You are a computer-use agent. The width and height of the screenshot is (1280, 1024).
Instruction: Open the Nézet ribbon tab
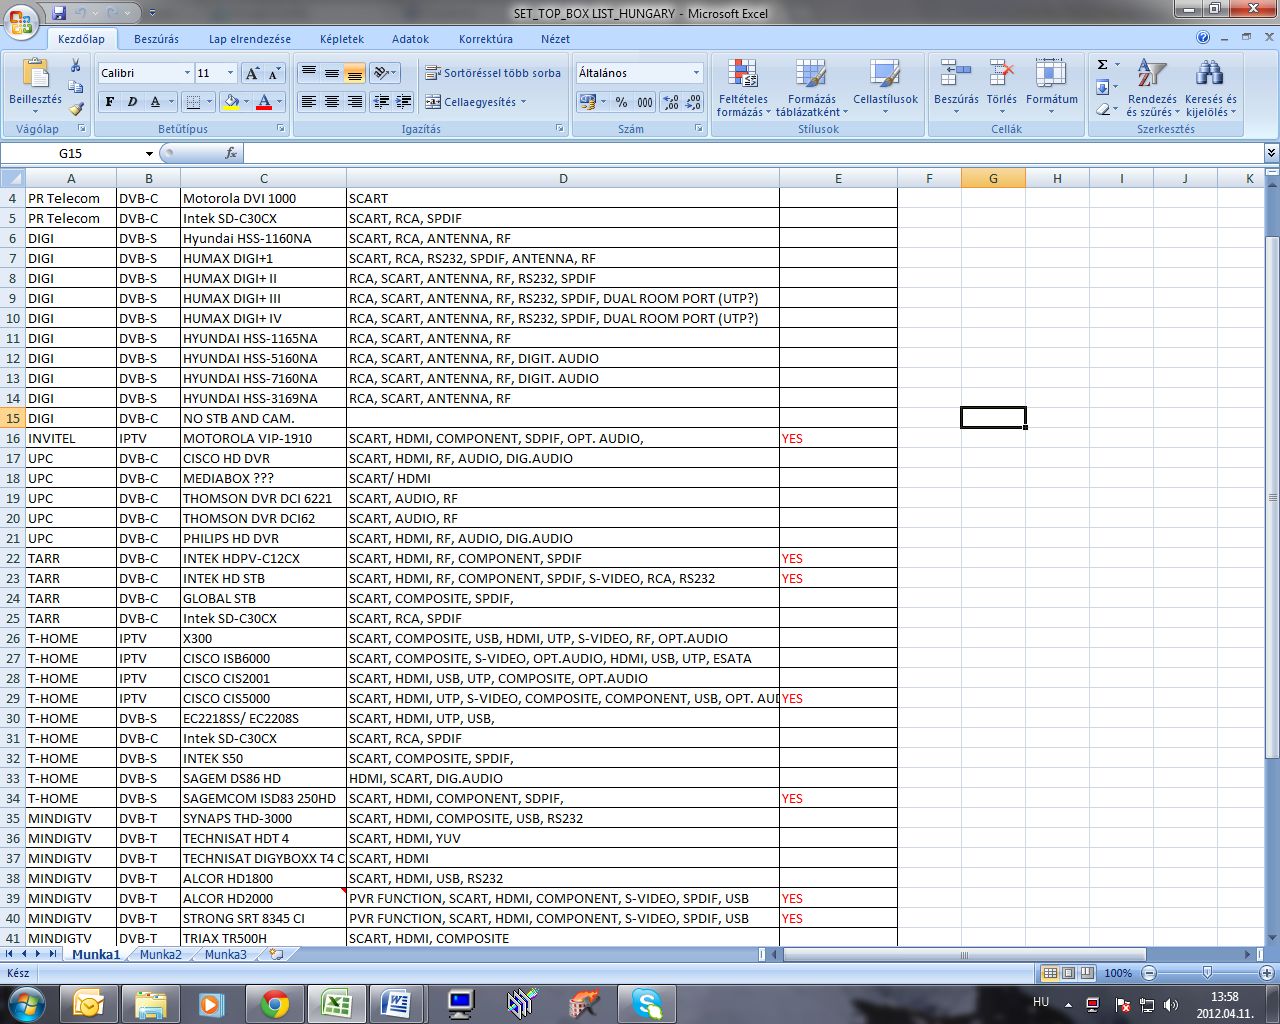point(555,39)
